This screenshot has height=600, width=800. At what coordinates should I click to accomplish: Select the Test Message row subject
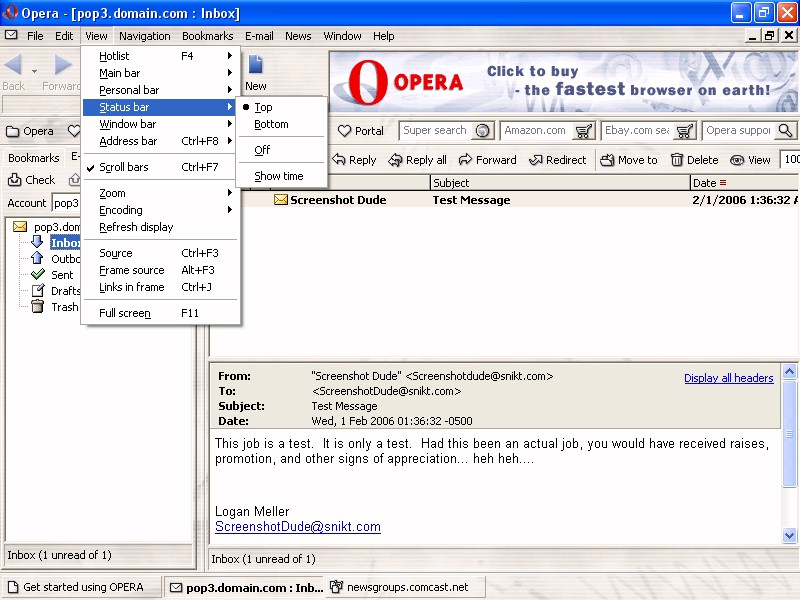(x=471, y=200)
